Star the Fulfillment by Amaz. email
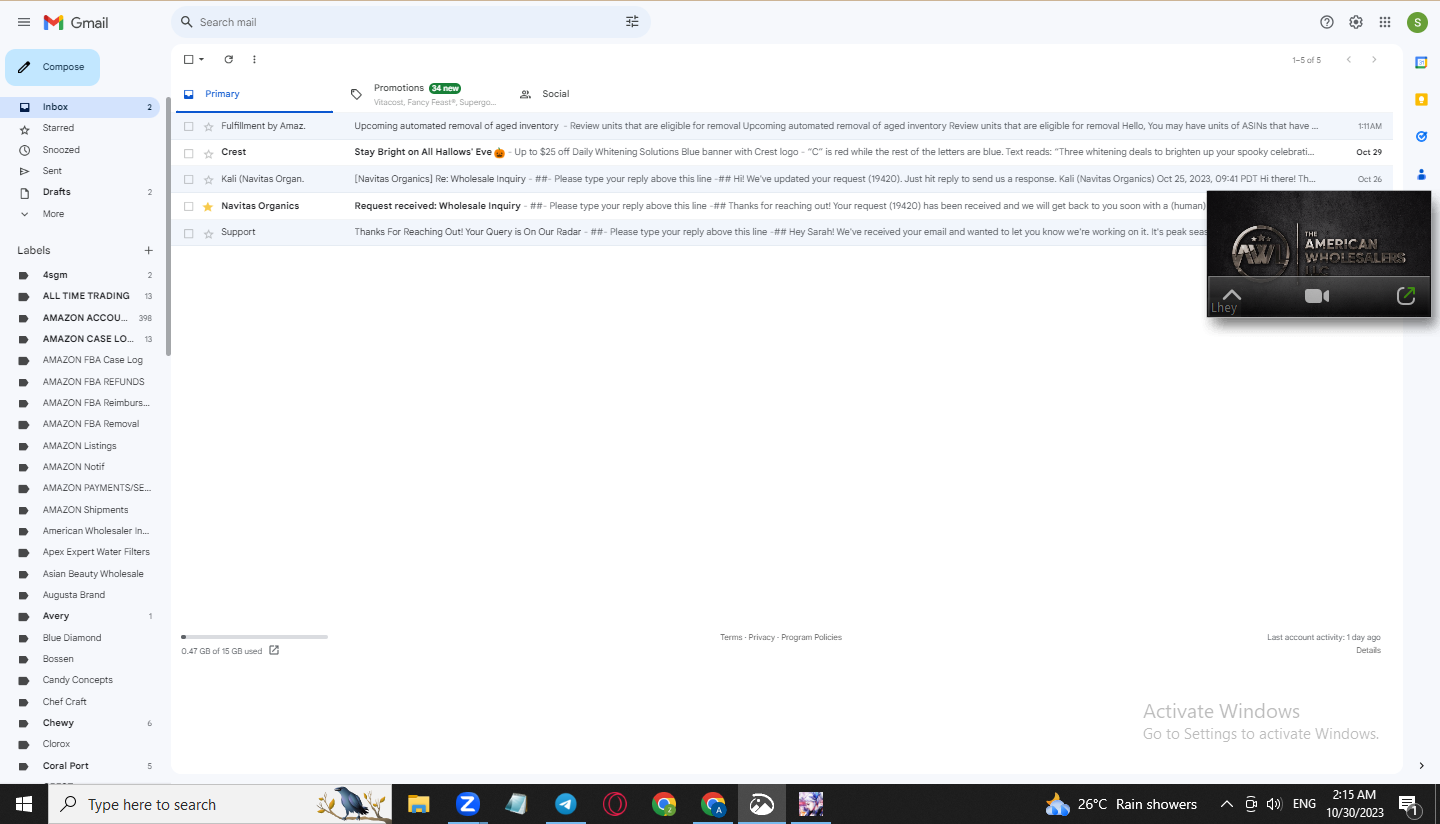The height and width of the screenshot is (824, 1440). click(208, 127)
